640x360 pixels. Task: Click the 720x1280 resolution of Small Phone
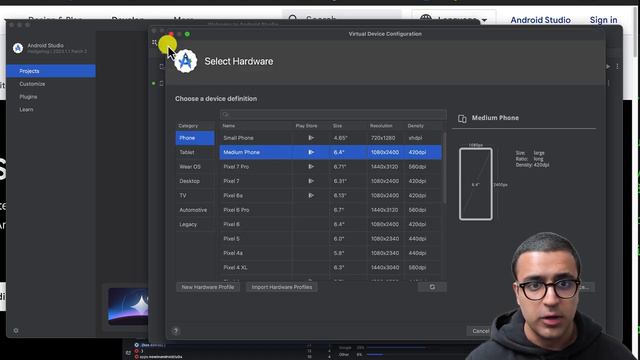[383, 138]
